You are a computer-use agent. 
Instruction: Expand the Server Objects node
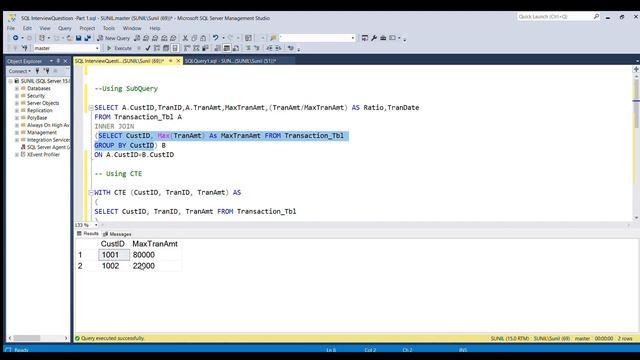tap(17, 103)
